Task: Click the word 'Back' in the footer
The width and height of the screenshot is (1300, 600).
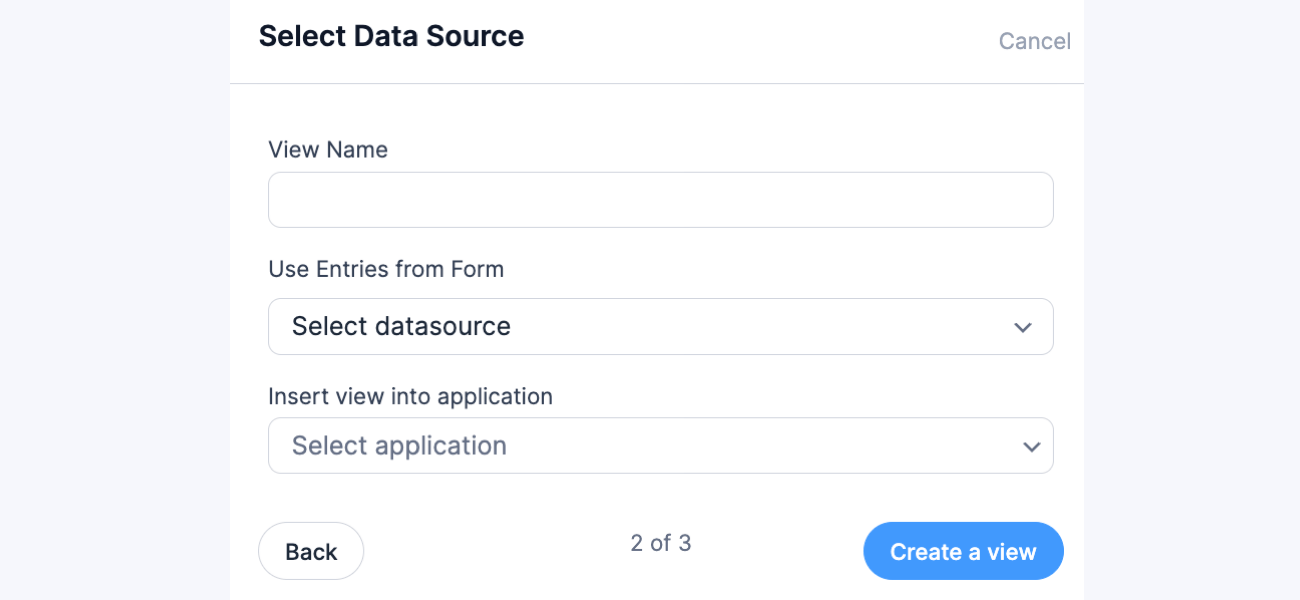Action: 311,552
